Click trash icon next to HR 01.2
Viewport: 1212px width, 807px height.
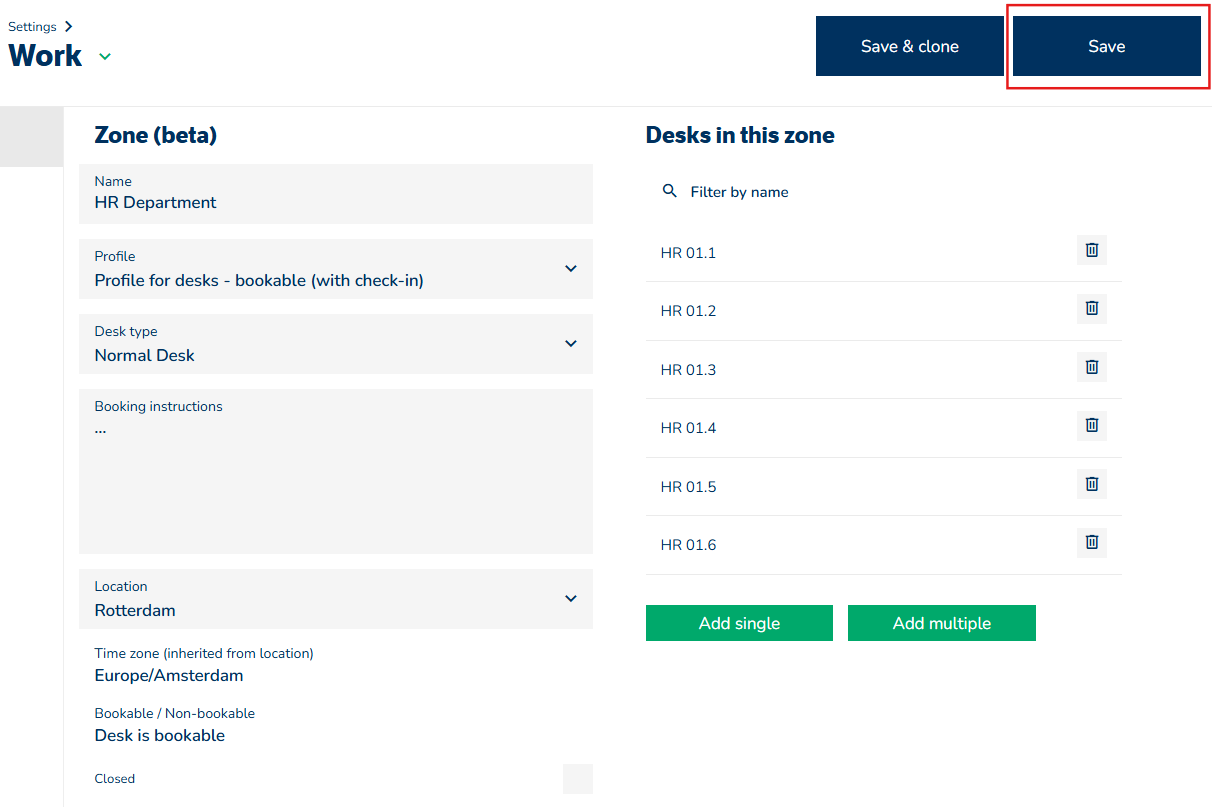pos(1091,308)
